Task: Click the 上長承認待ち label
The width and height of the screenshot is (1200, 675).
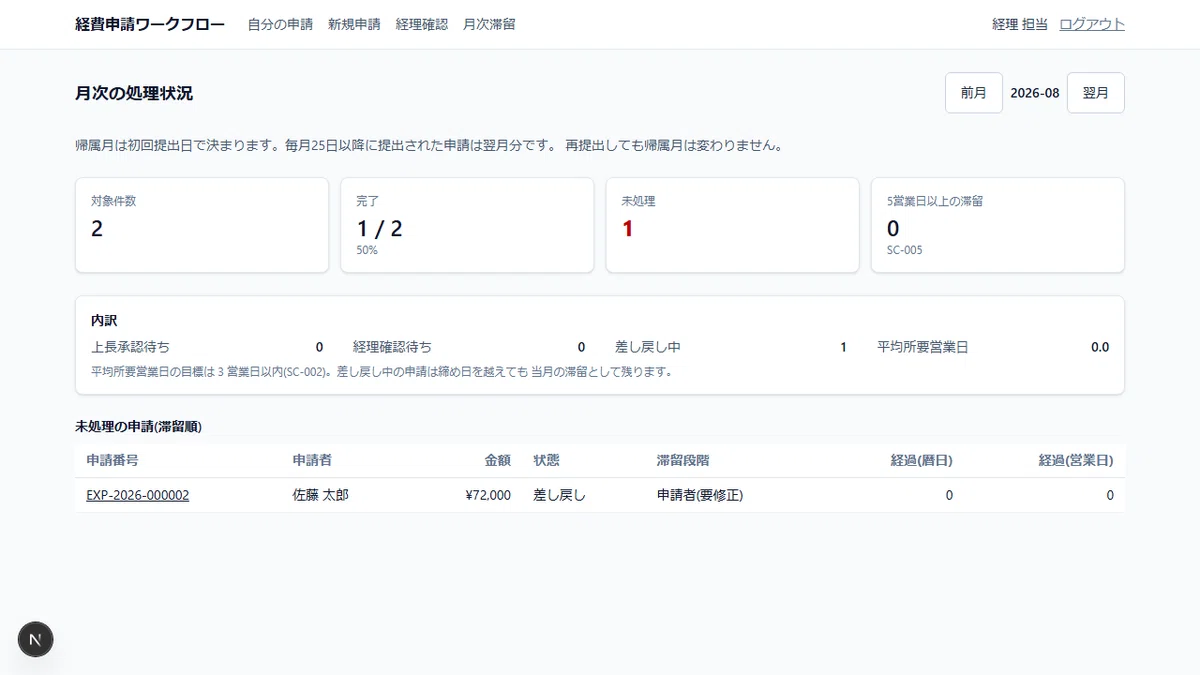Action: [x=130, y=347]
